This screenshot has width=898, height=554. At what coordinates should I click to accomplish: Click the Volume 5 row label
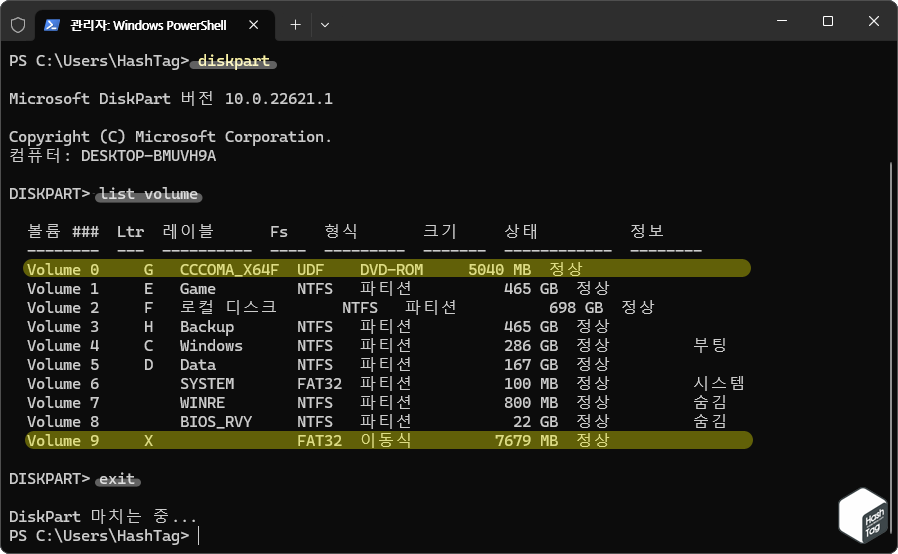click(63, 364)
